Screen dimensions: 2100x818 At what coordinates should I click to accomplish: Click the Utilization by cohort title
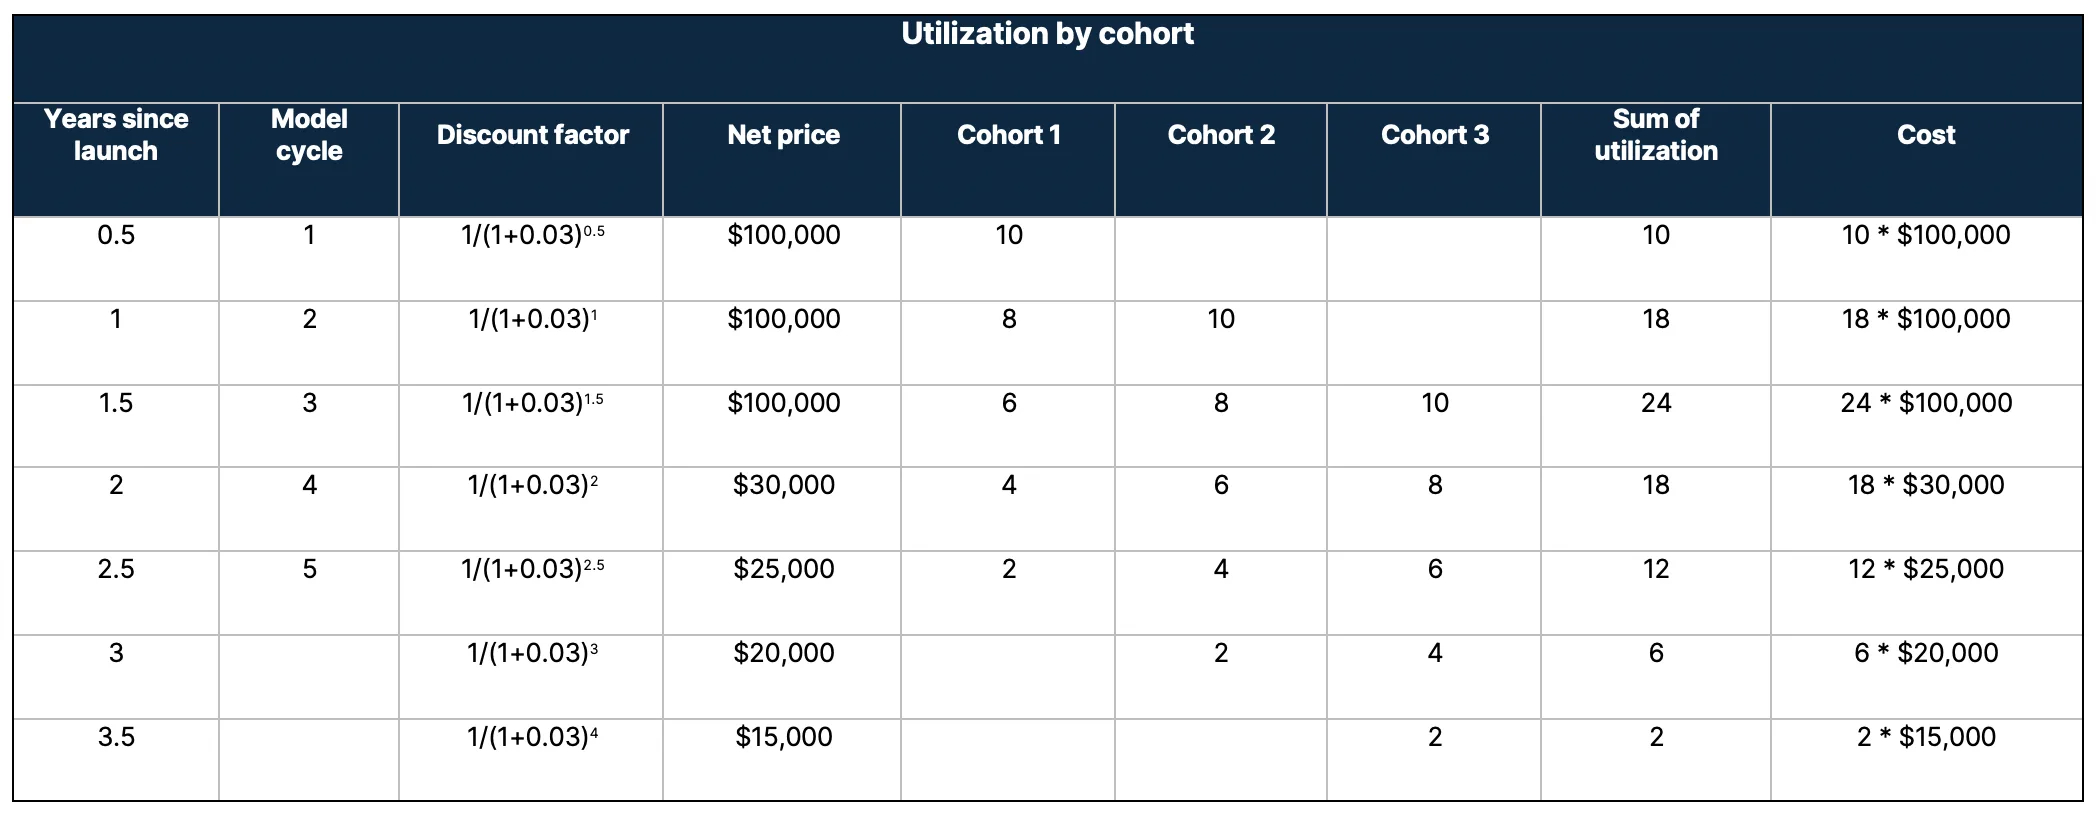point(1047,34)
